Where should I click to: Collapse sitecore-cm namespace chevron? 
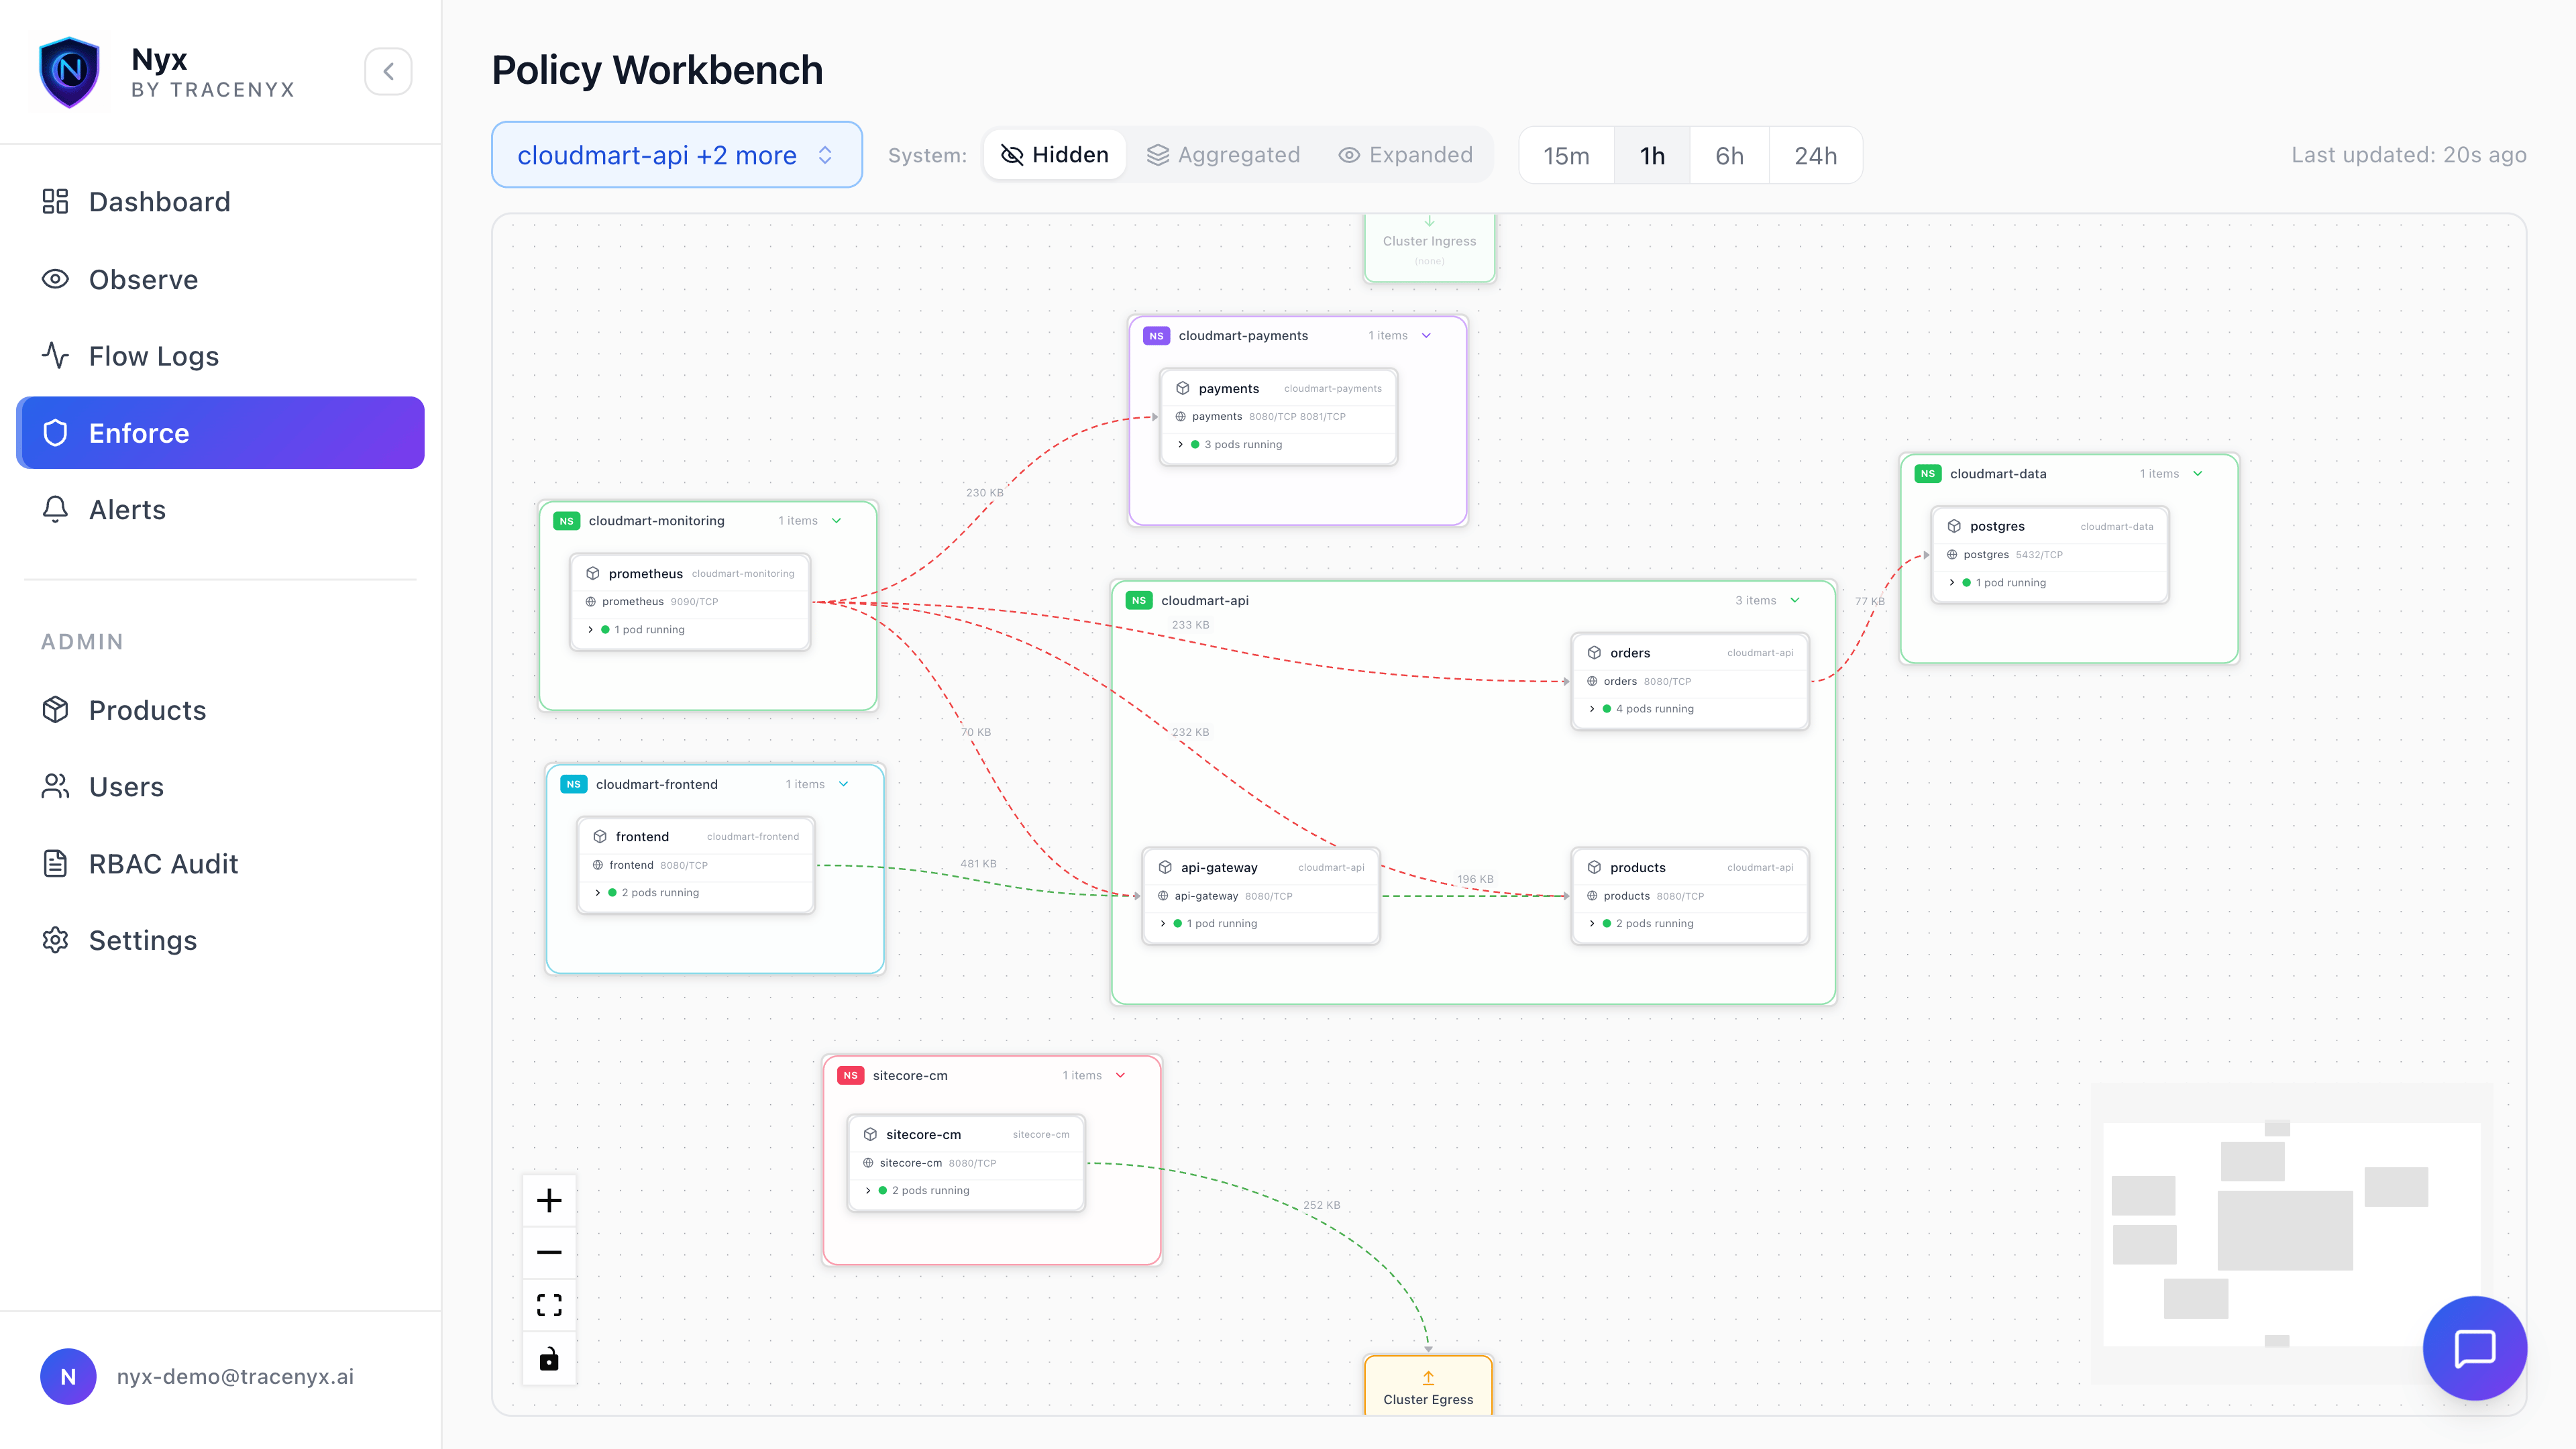(x=1121, y=1076)
